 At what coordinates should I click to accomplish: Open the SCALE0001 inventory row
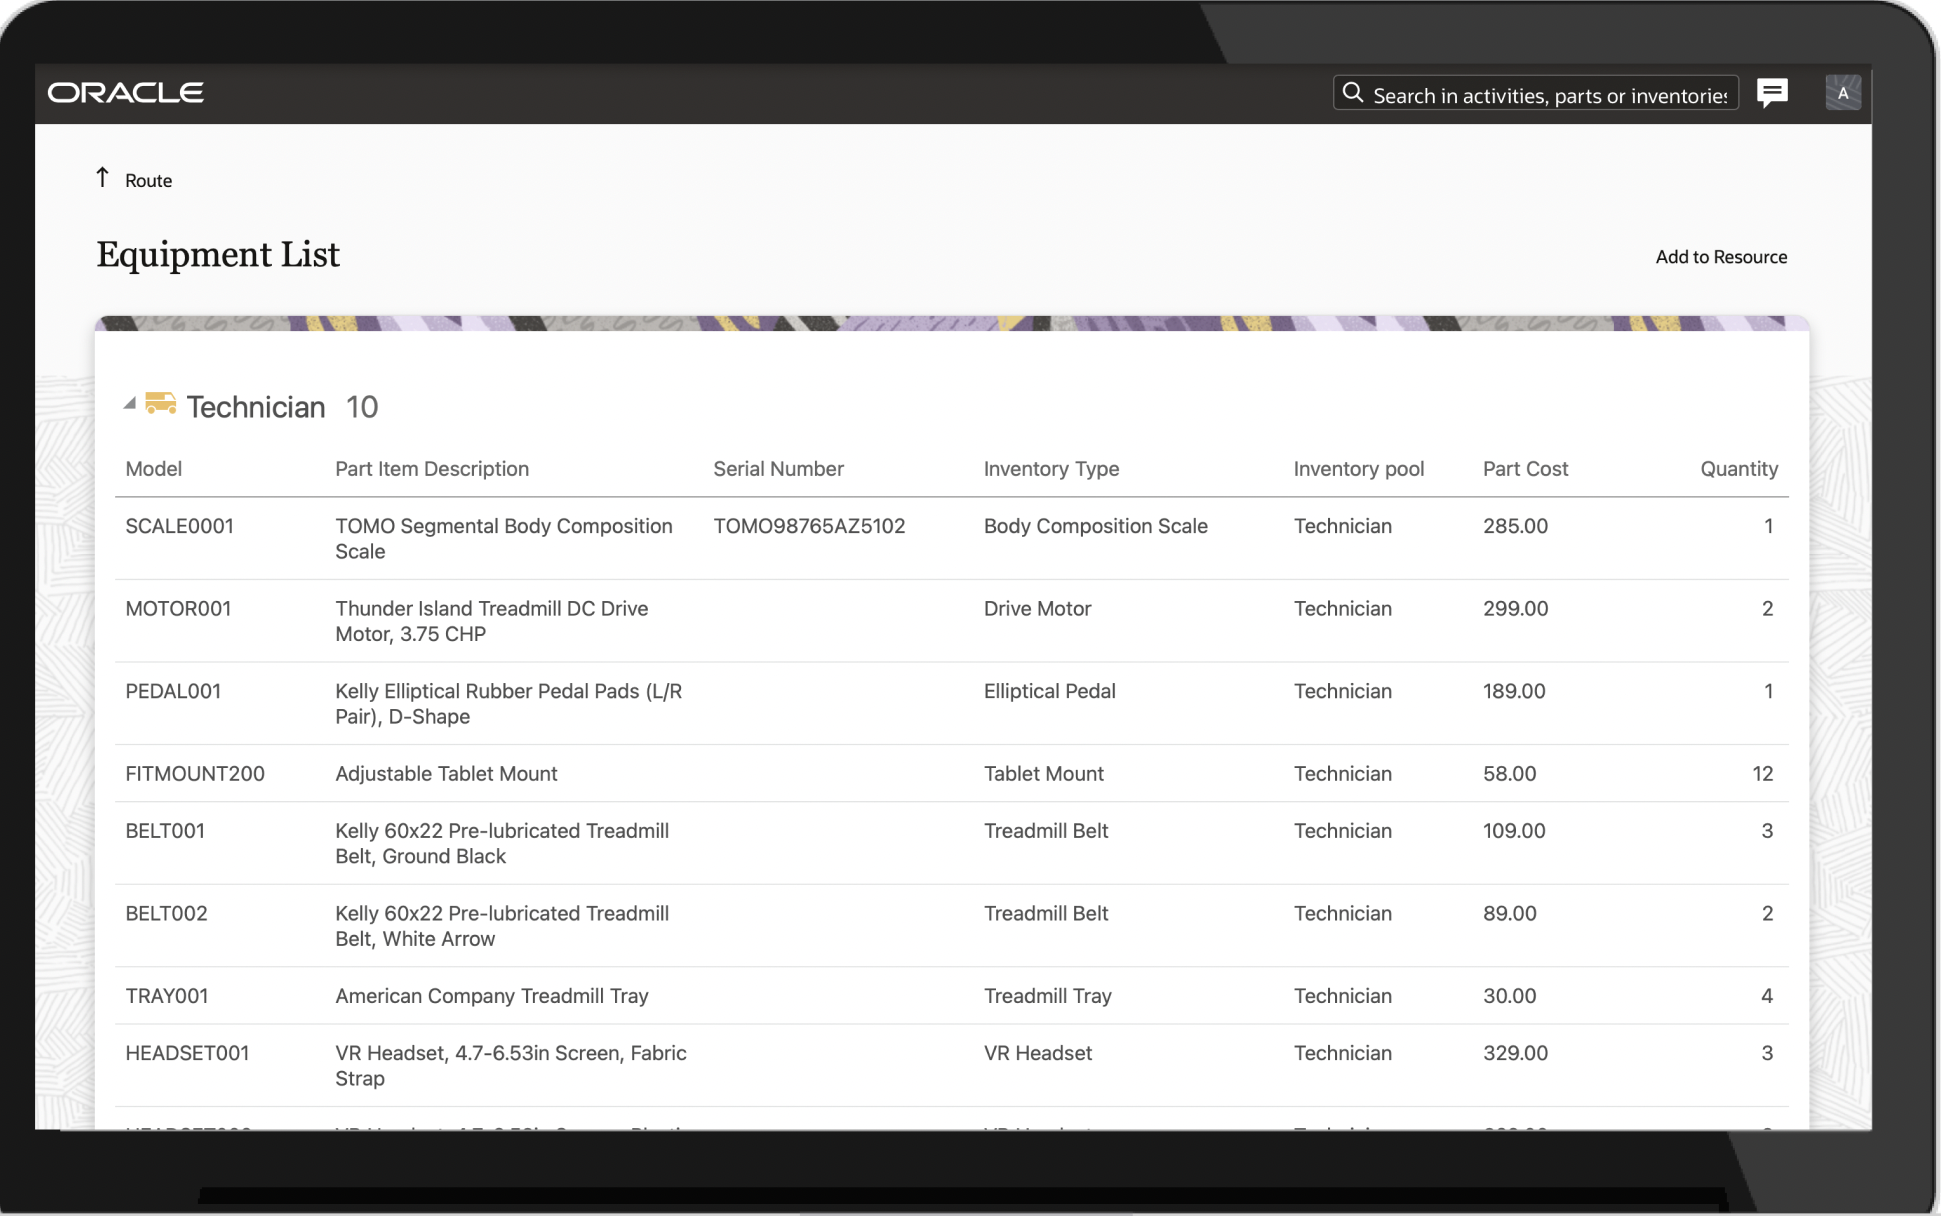click(179, 527)
